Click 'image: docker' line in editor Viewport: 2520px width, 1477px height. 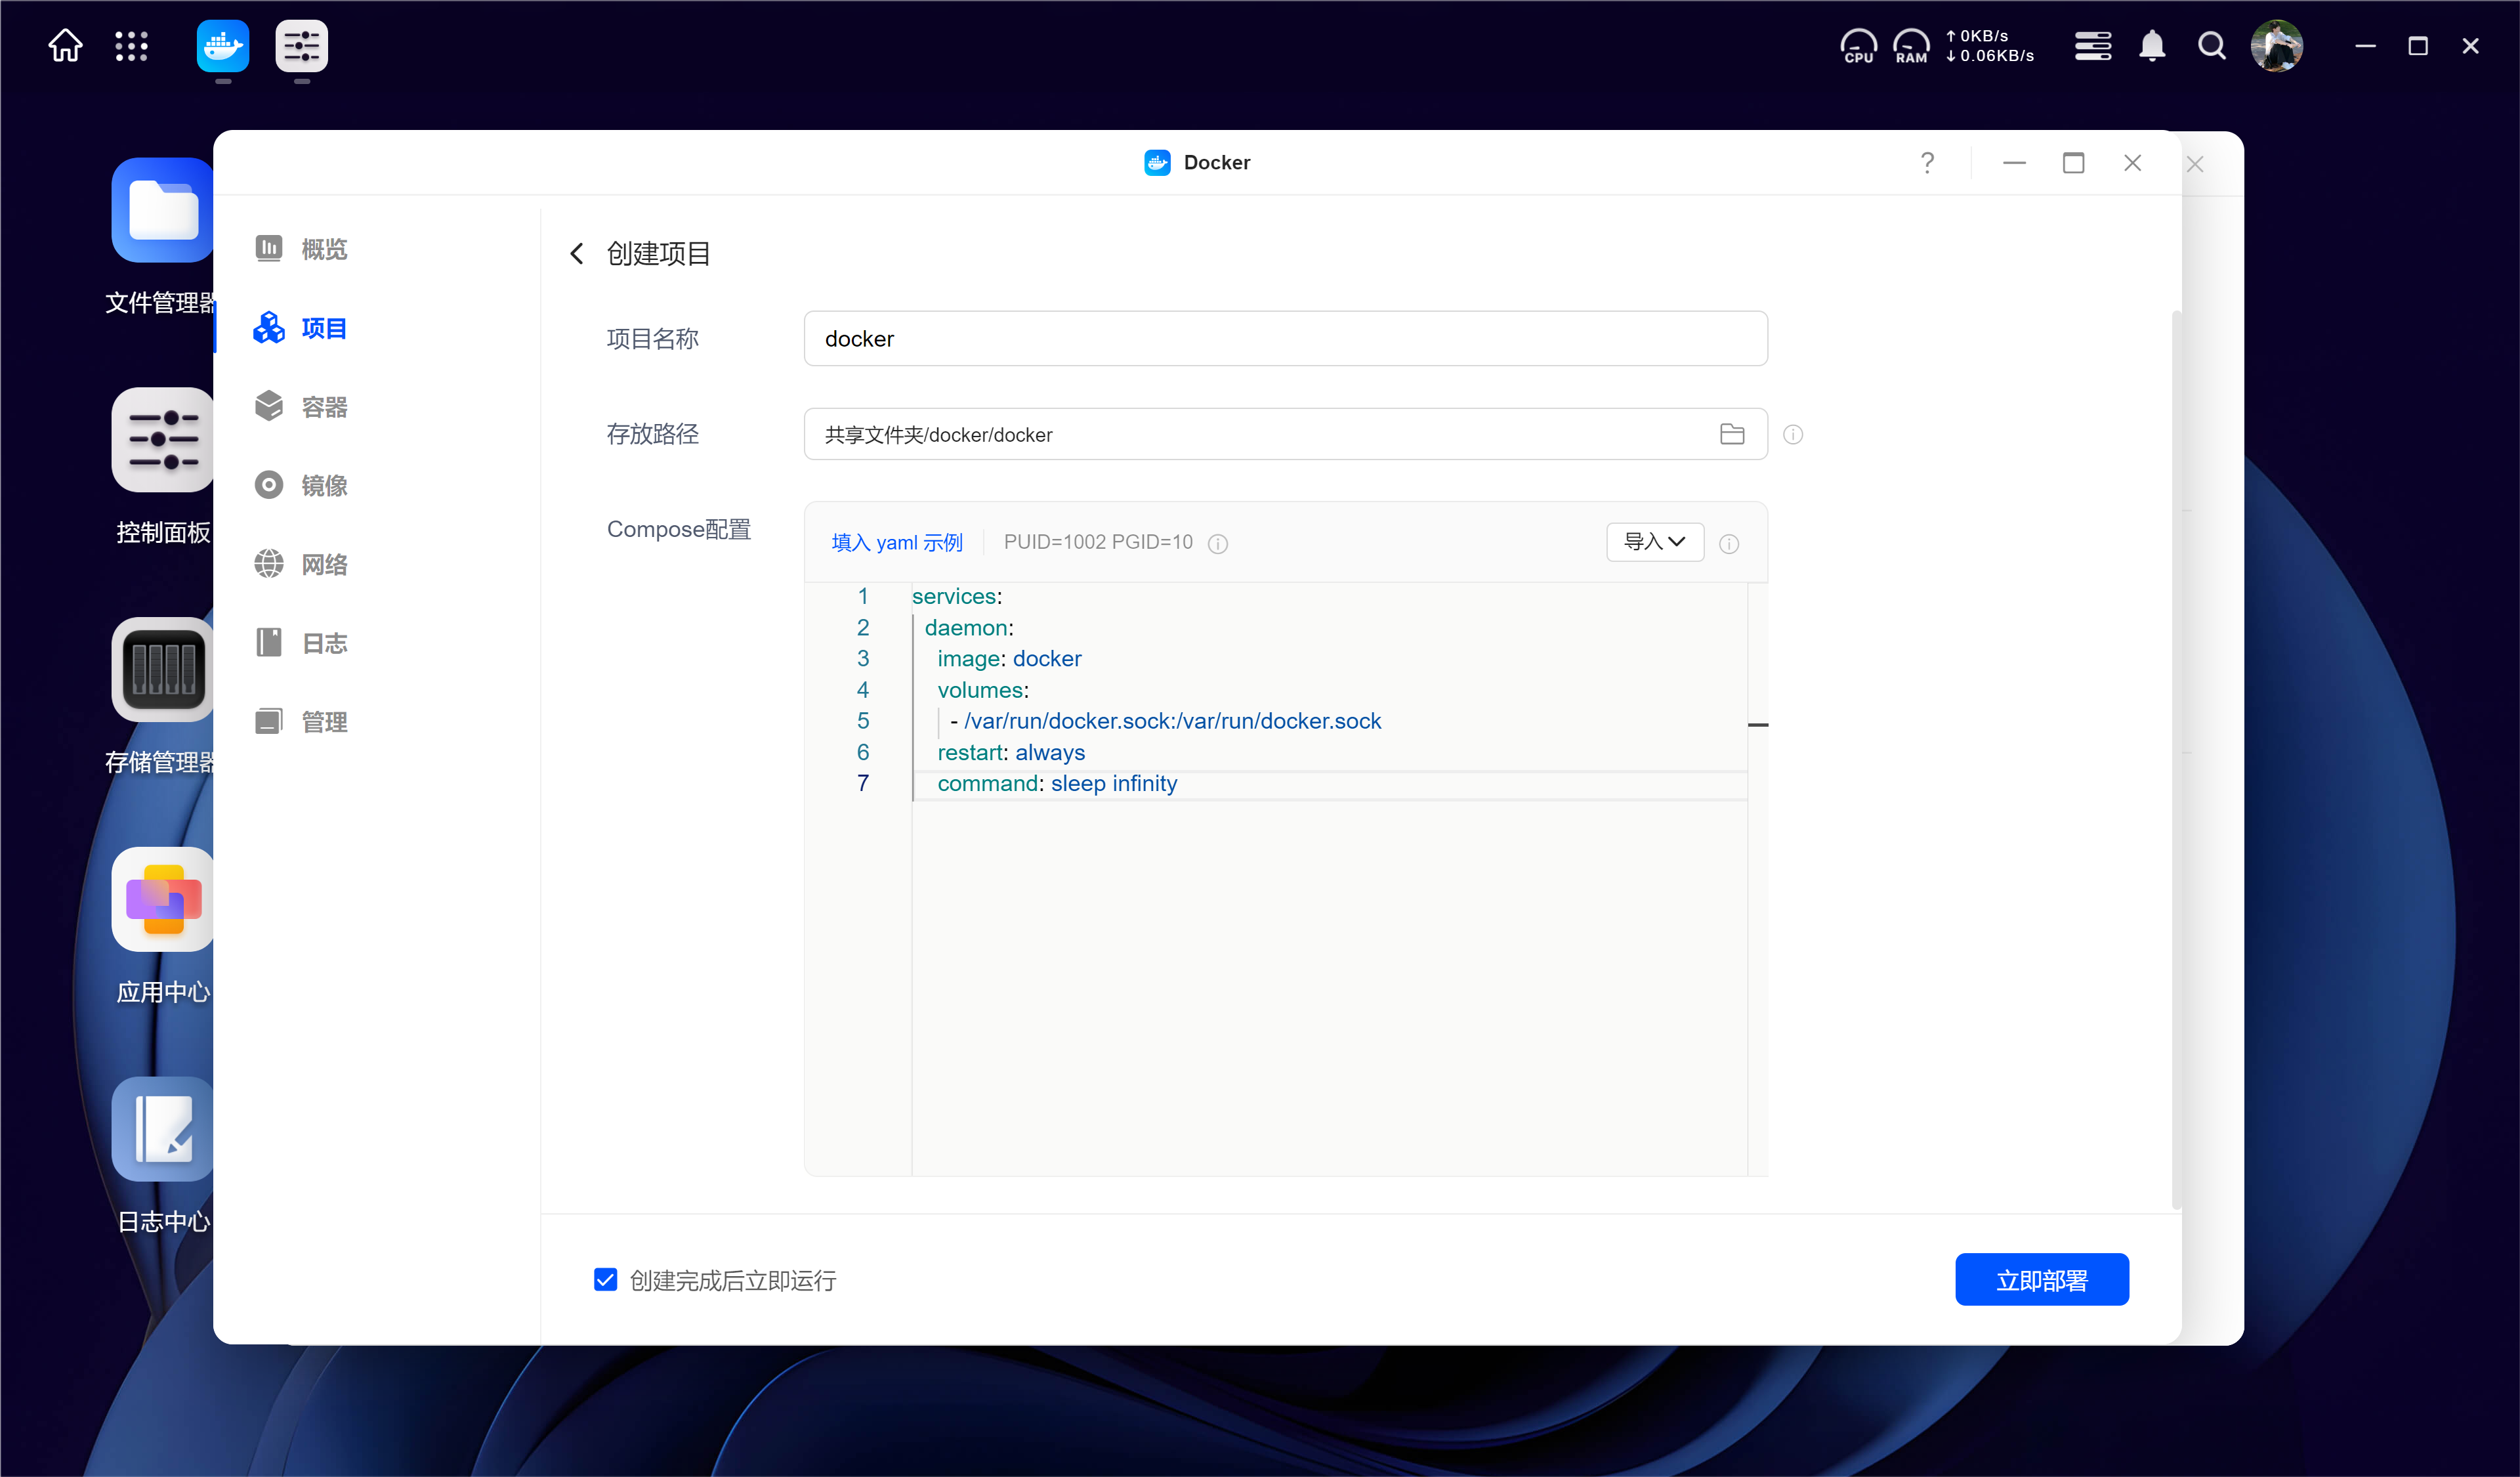tap(1009, 659)
